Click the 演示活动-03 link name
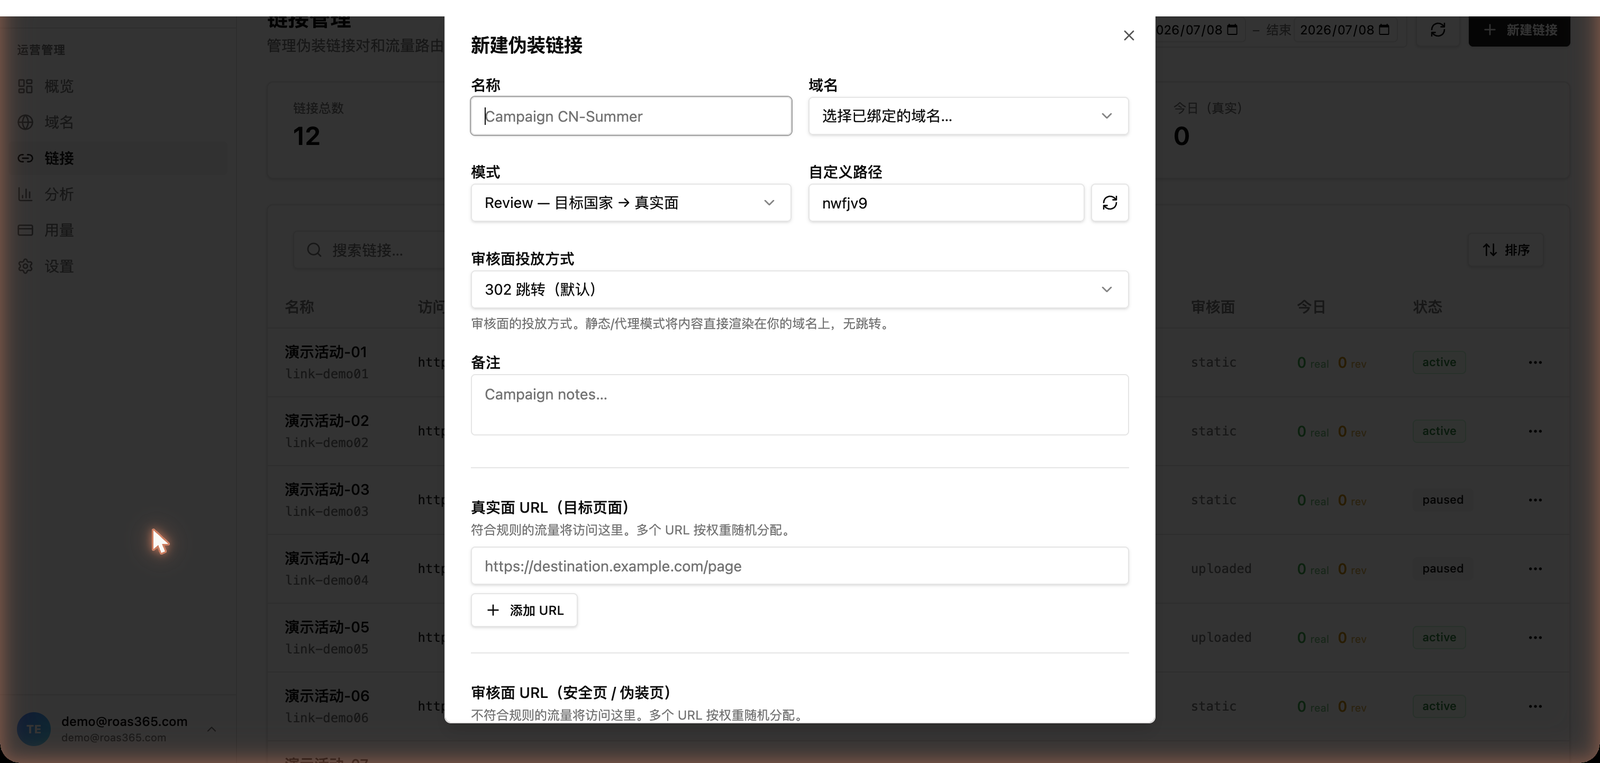Viewport: 1600px width, 763px height. coord(327,490)
